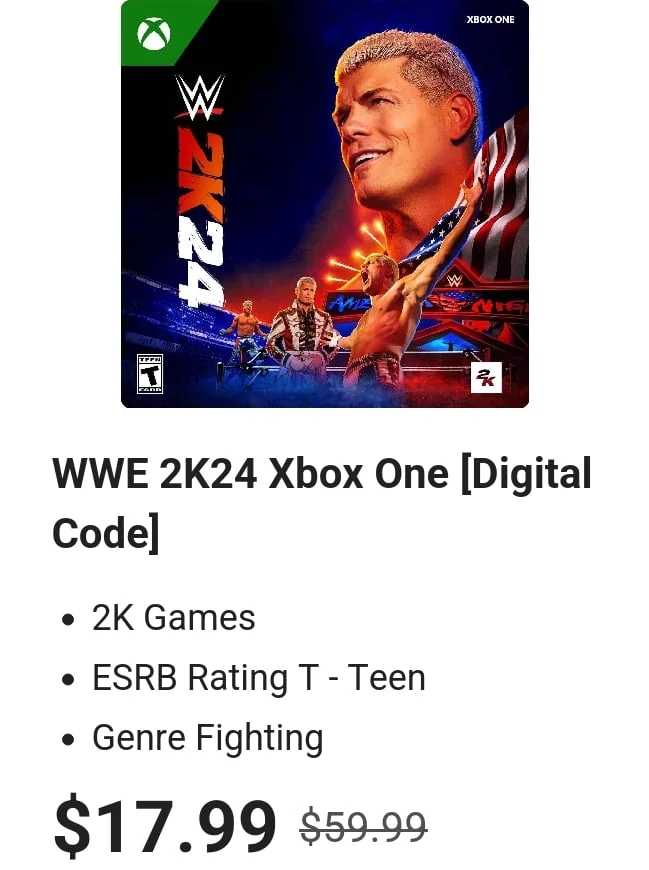
Task: Click the crossed-out $59.99 original price
Action: tap(364, 827)
